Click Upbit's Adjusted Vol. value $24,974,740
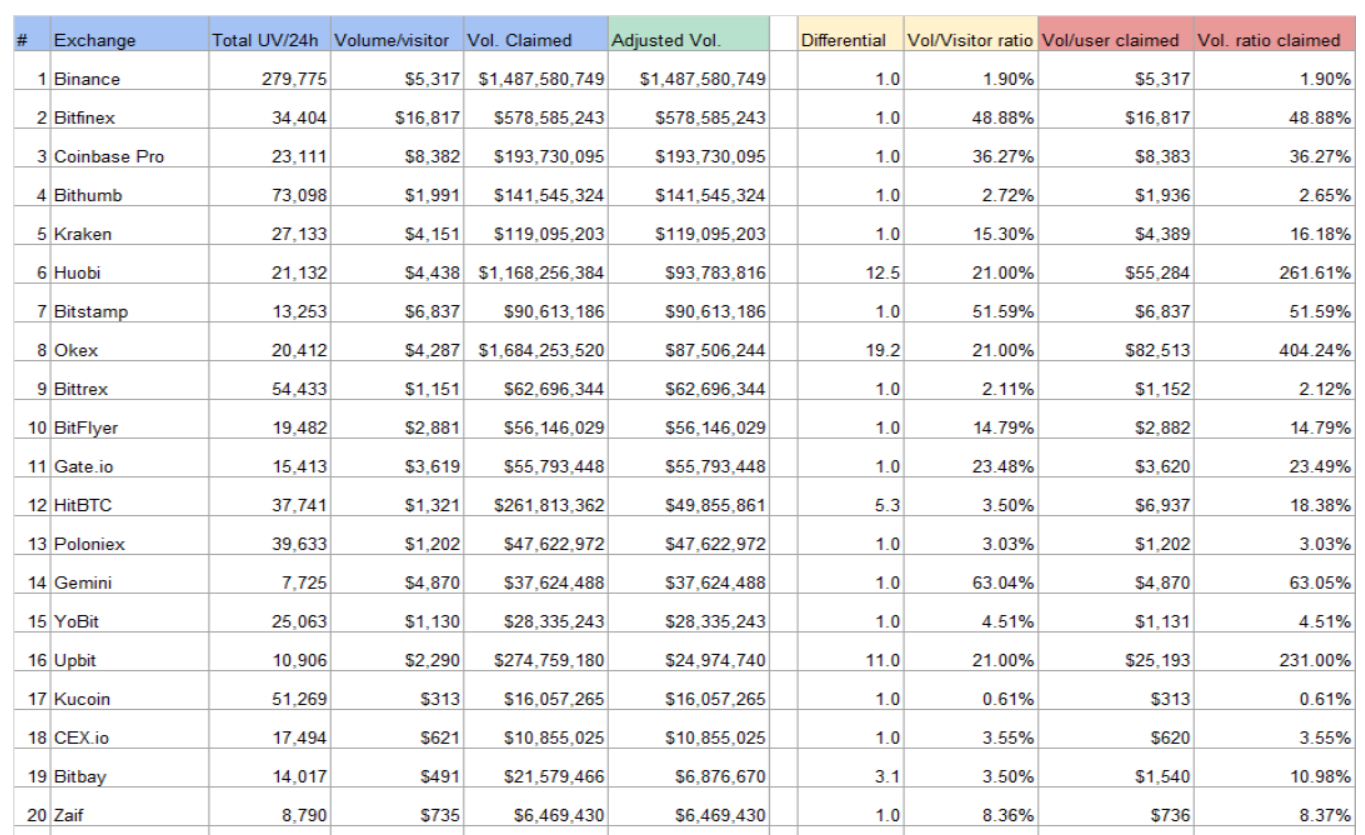Image resolution: width=1365 pixels, height=835 pixels. click(689, 661)
